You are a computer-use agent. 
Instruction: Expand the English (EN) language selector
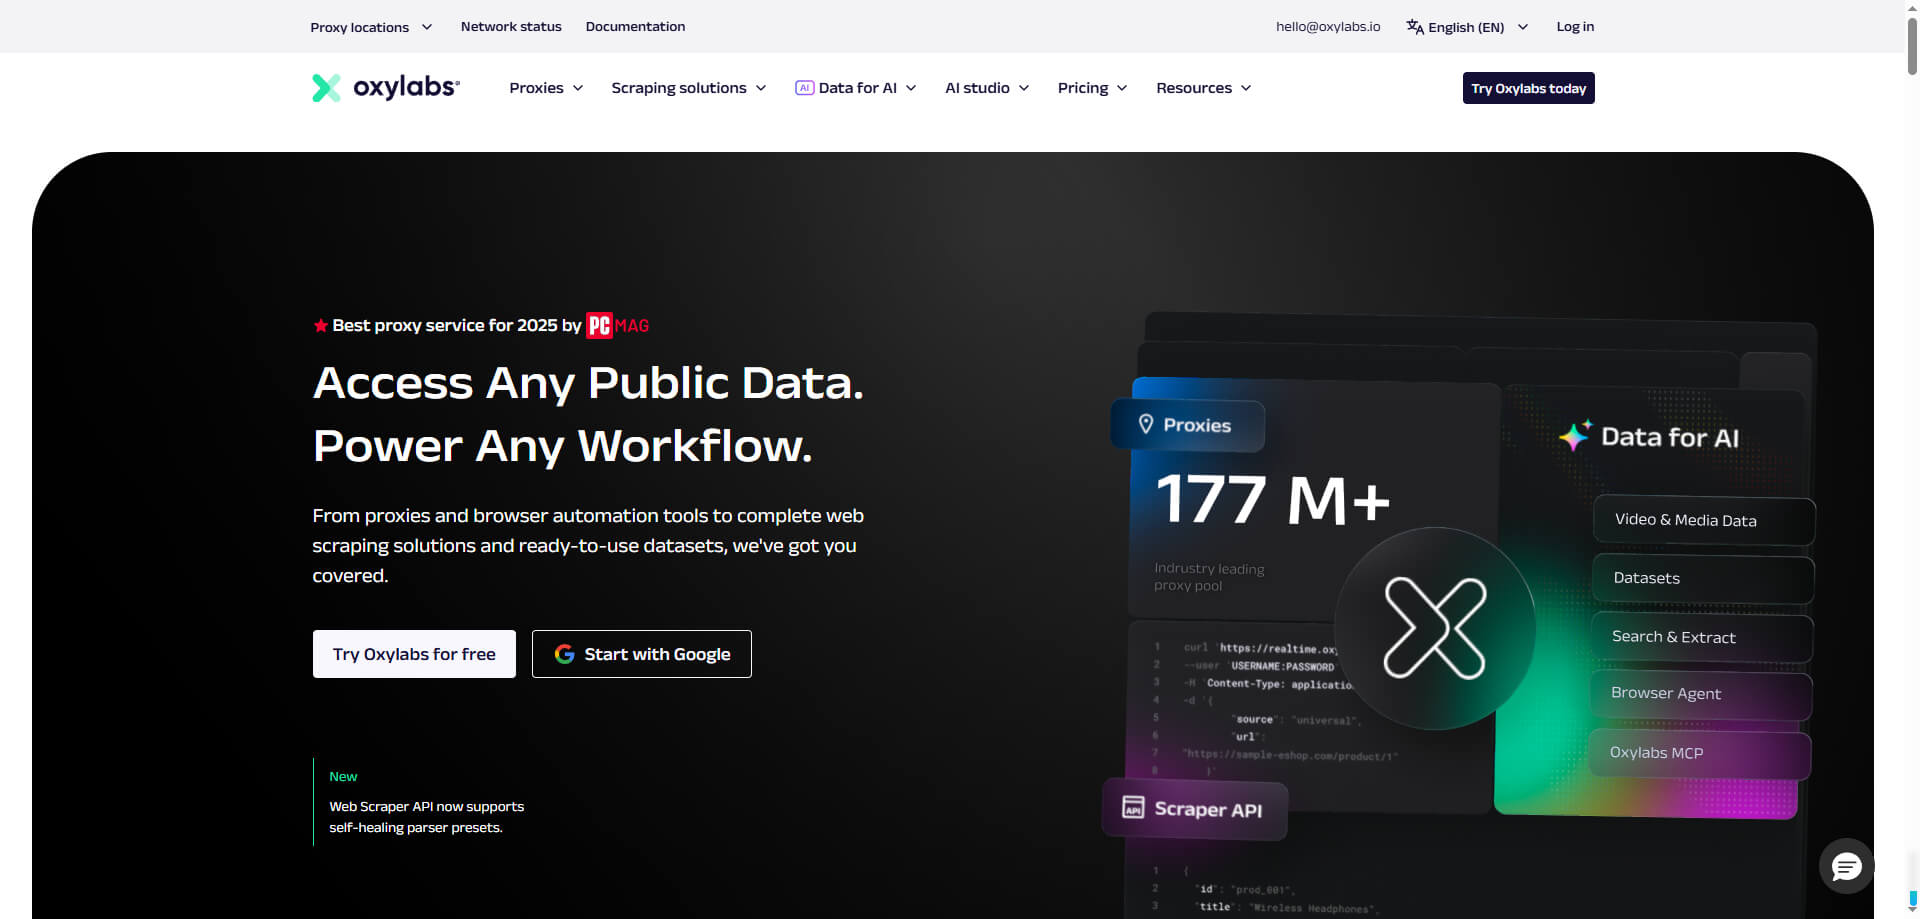coord(1466,27)
